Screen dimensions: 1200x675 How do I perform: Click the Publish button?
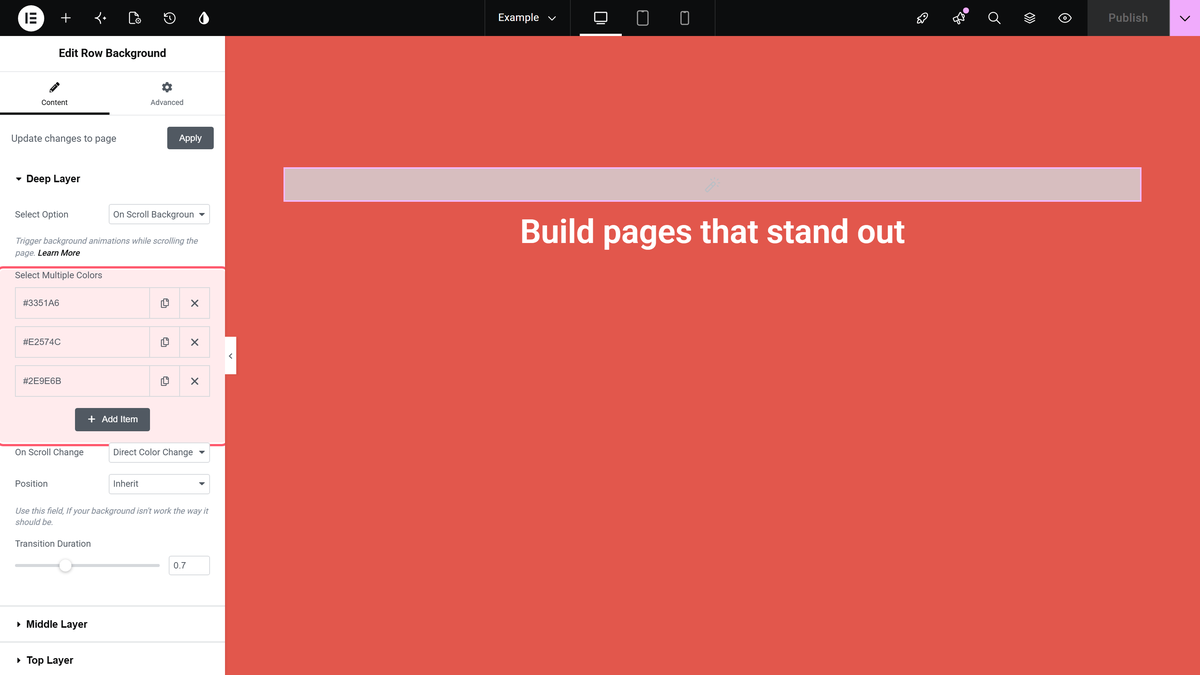pyautogui.click(x=1128, y=18)
